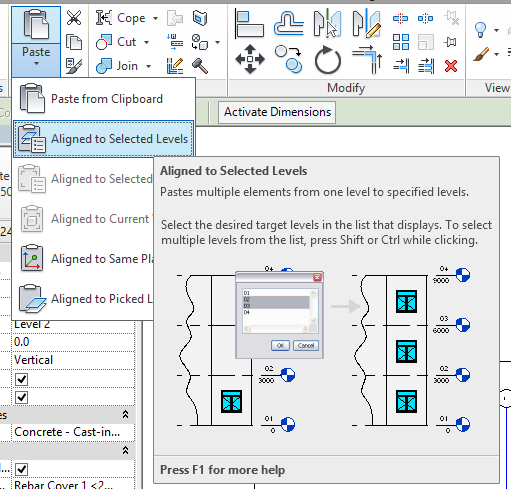Click the Override Graphics paintbrush icon

(x=481, y=54)
